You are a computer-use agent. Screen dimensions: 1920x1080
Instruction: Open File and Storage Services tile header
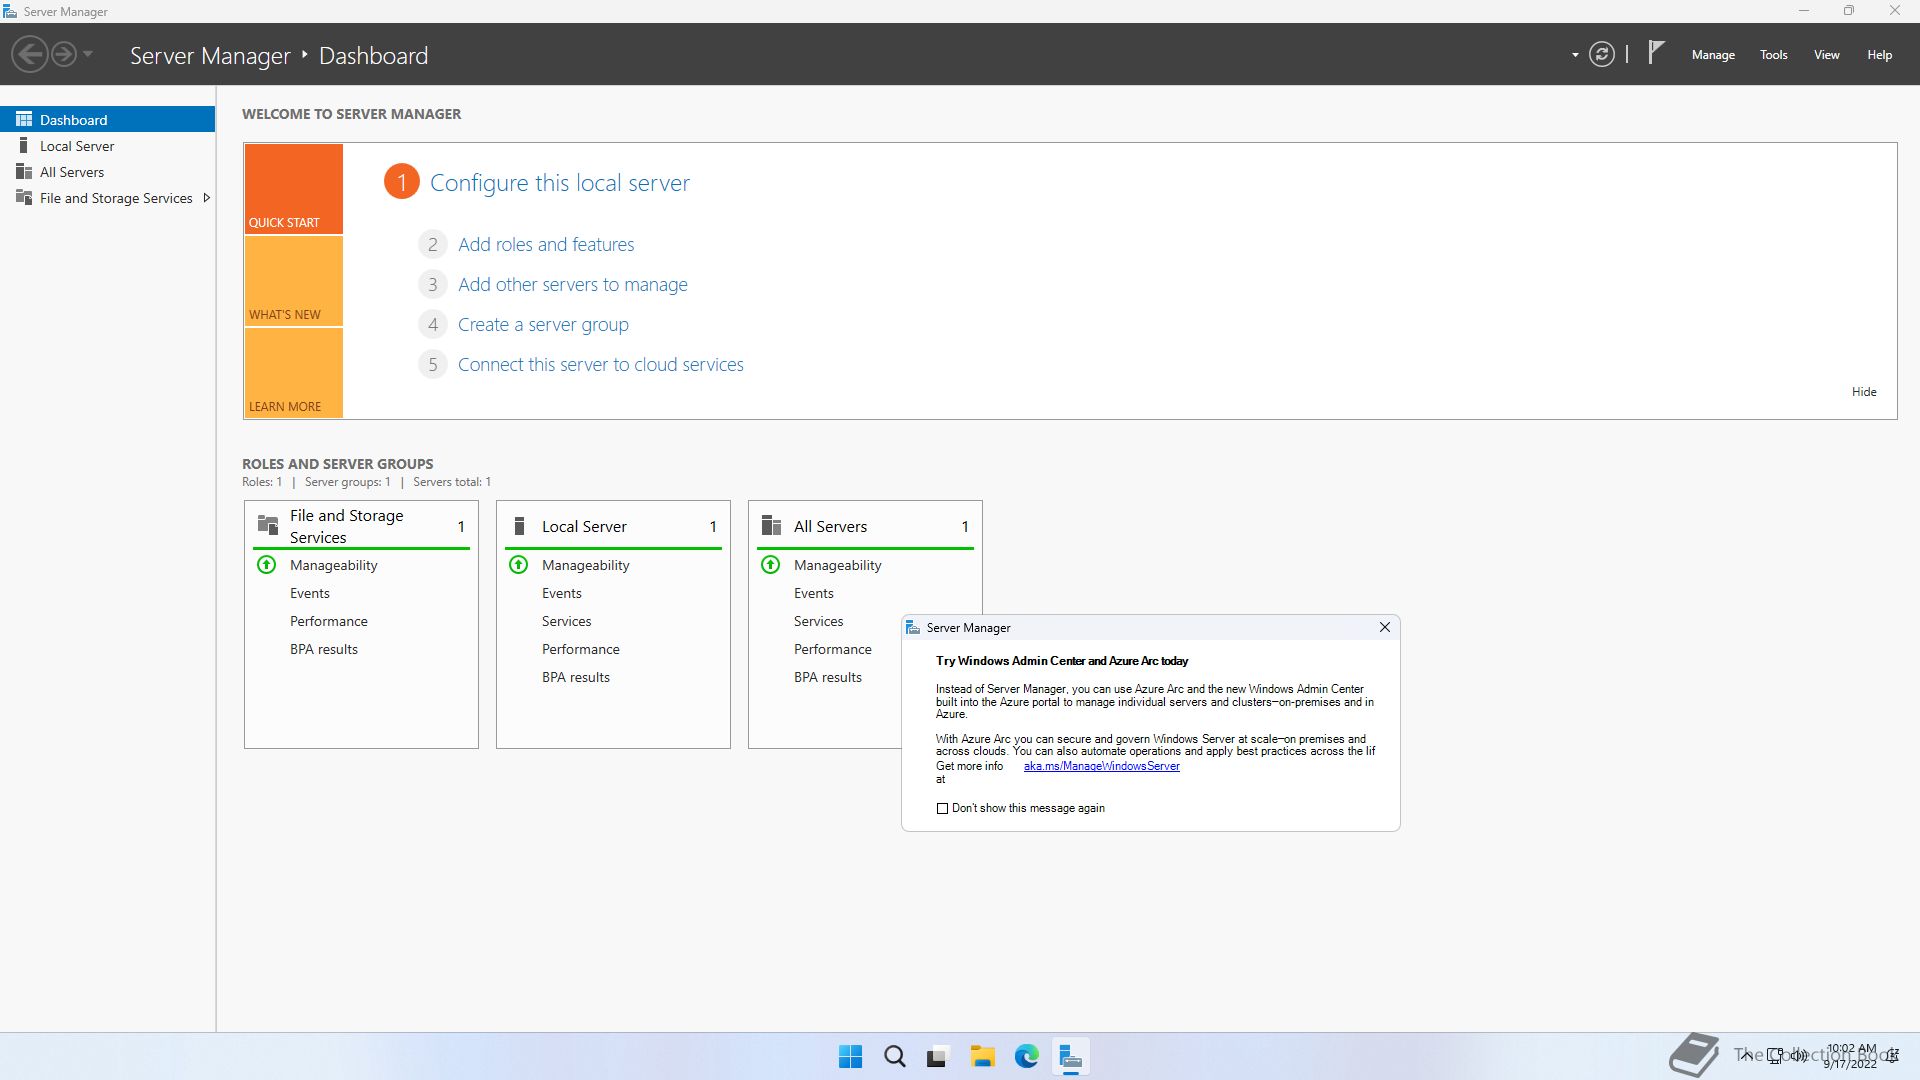coord(361,526)
